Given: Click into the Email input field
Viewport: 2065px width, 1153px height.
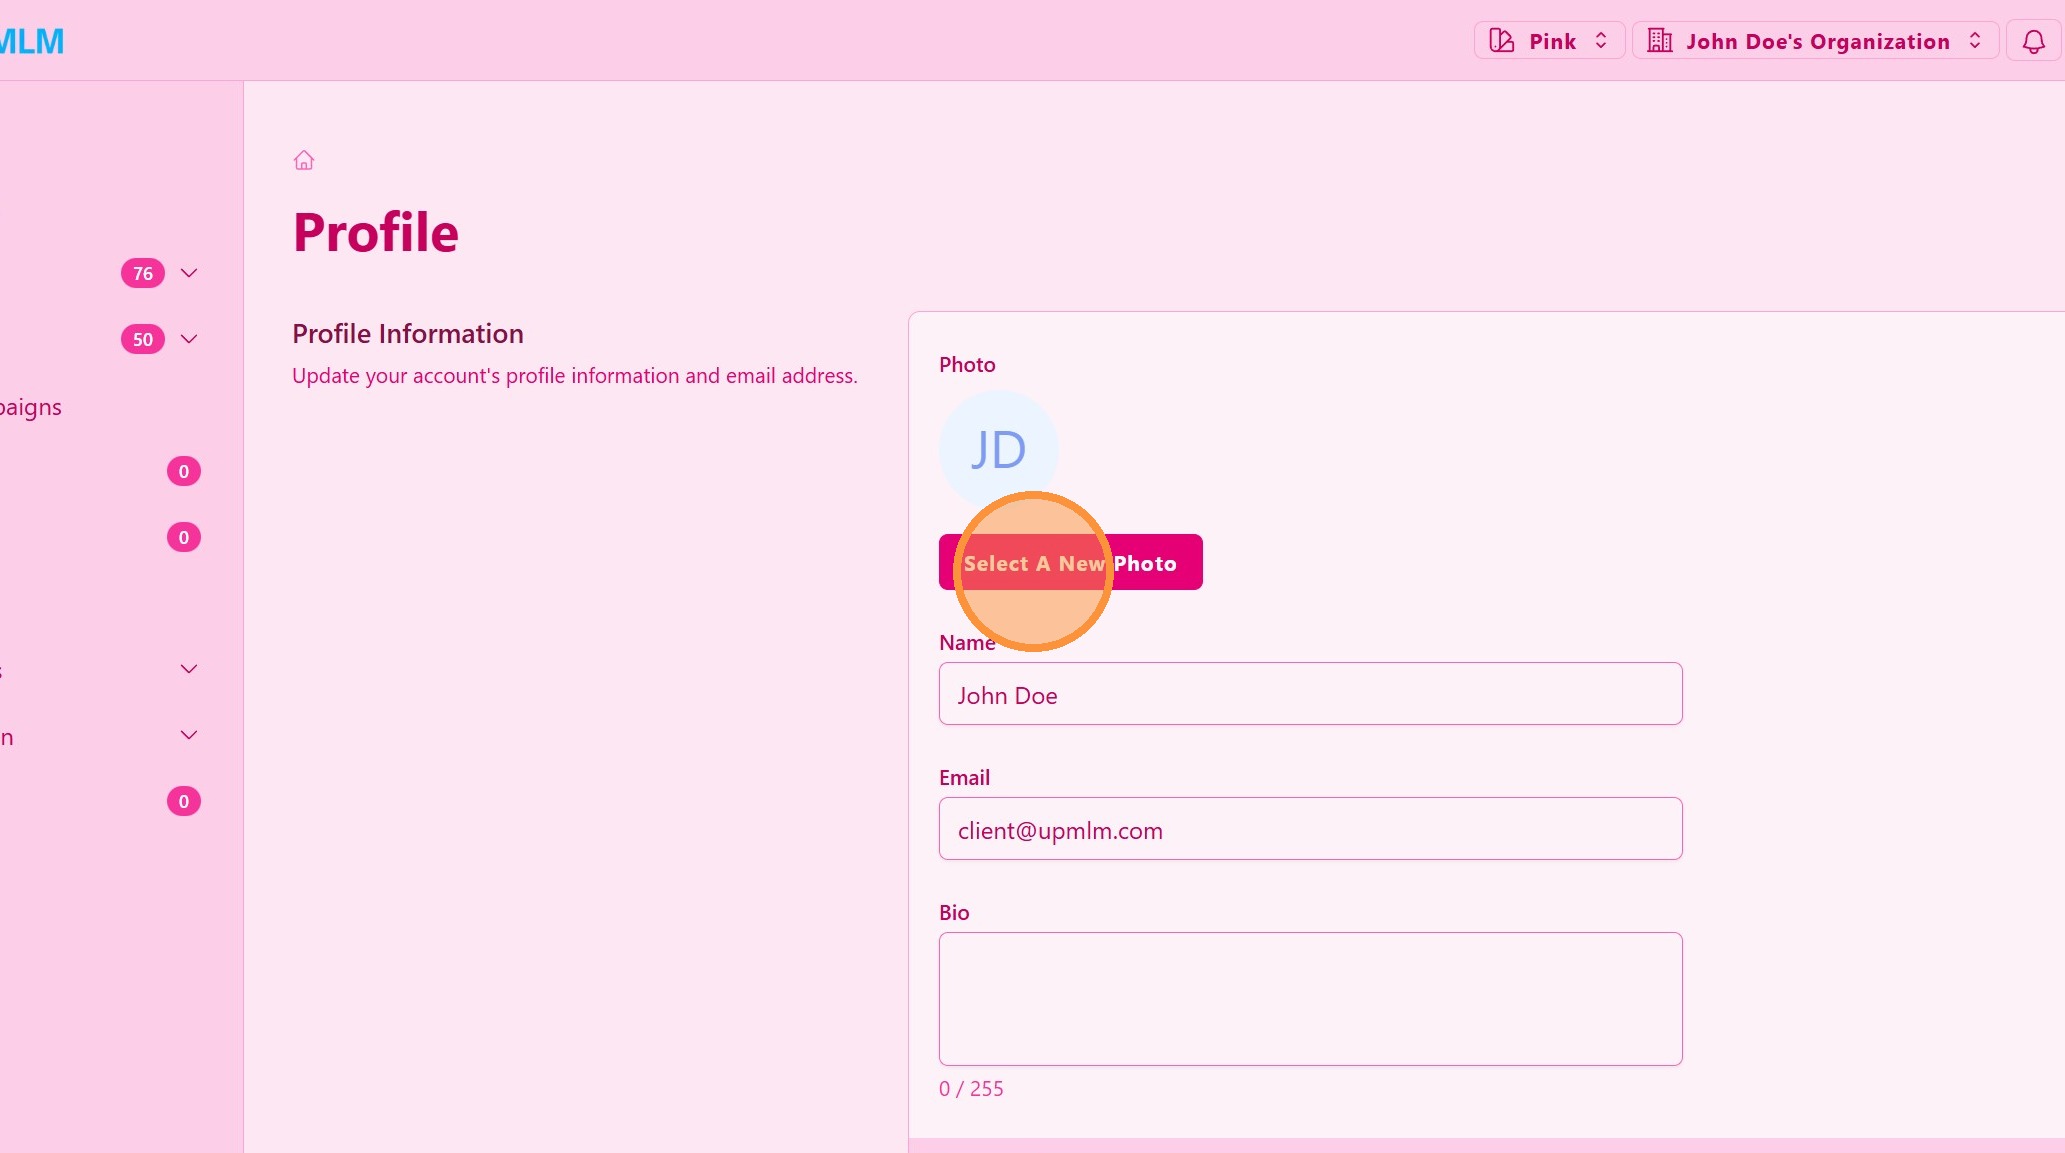Looking at the screenshot, I should [1310, 829].
